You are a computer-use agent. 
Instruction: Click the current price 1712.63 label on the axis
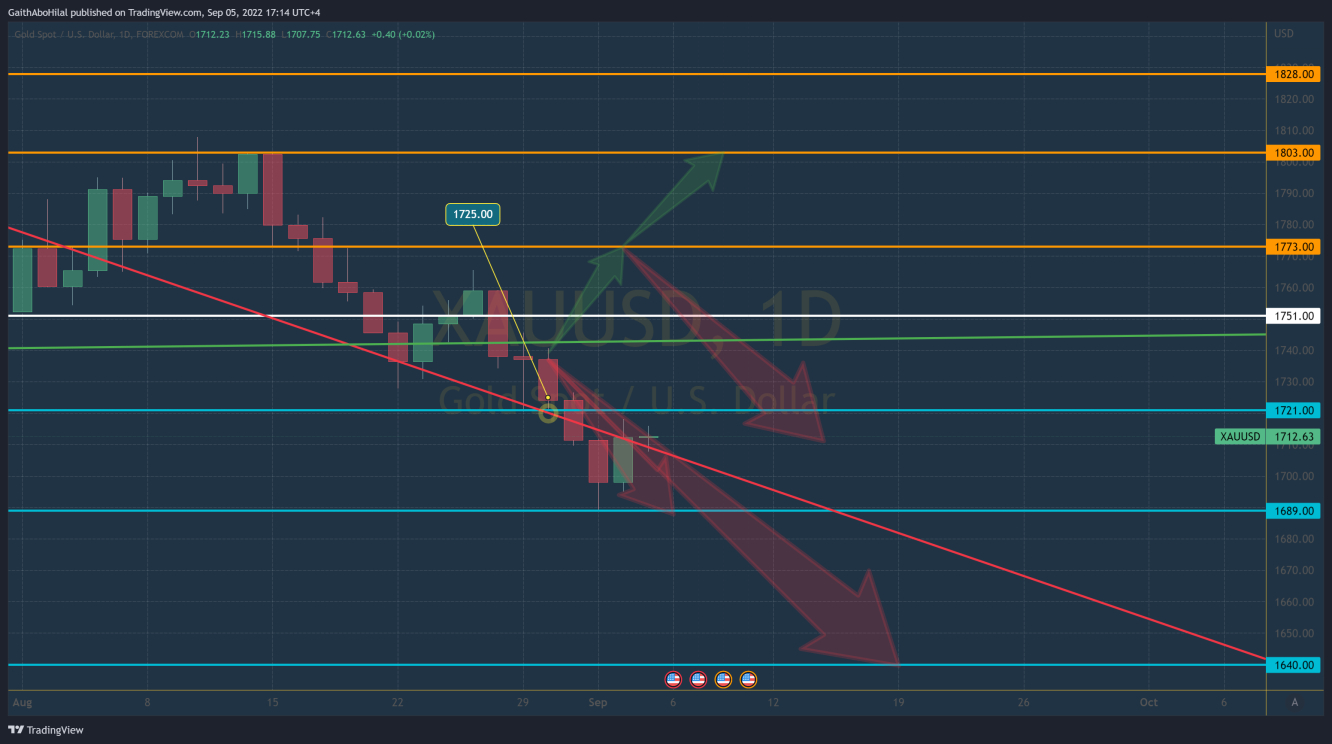pyautogui.click(x=1294, y=437)
